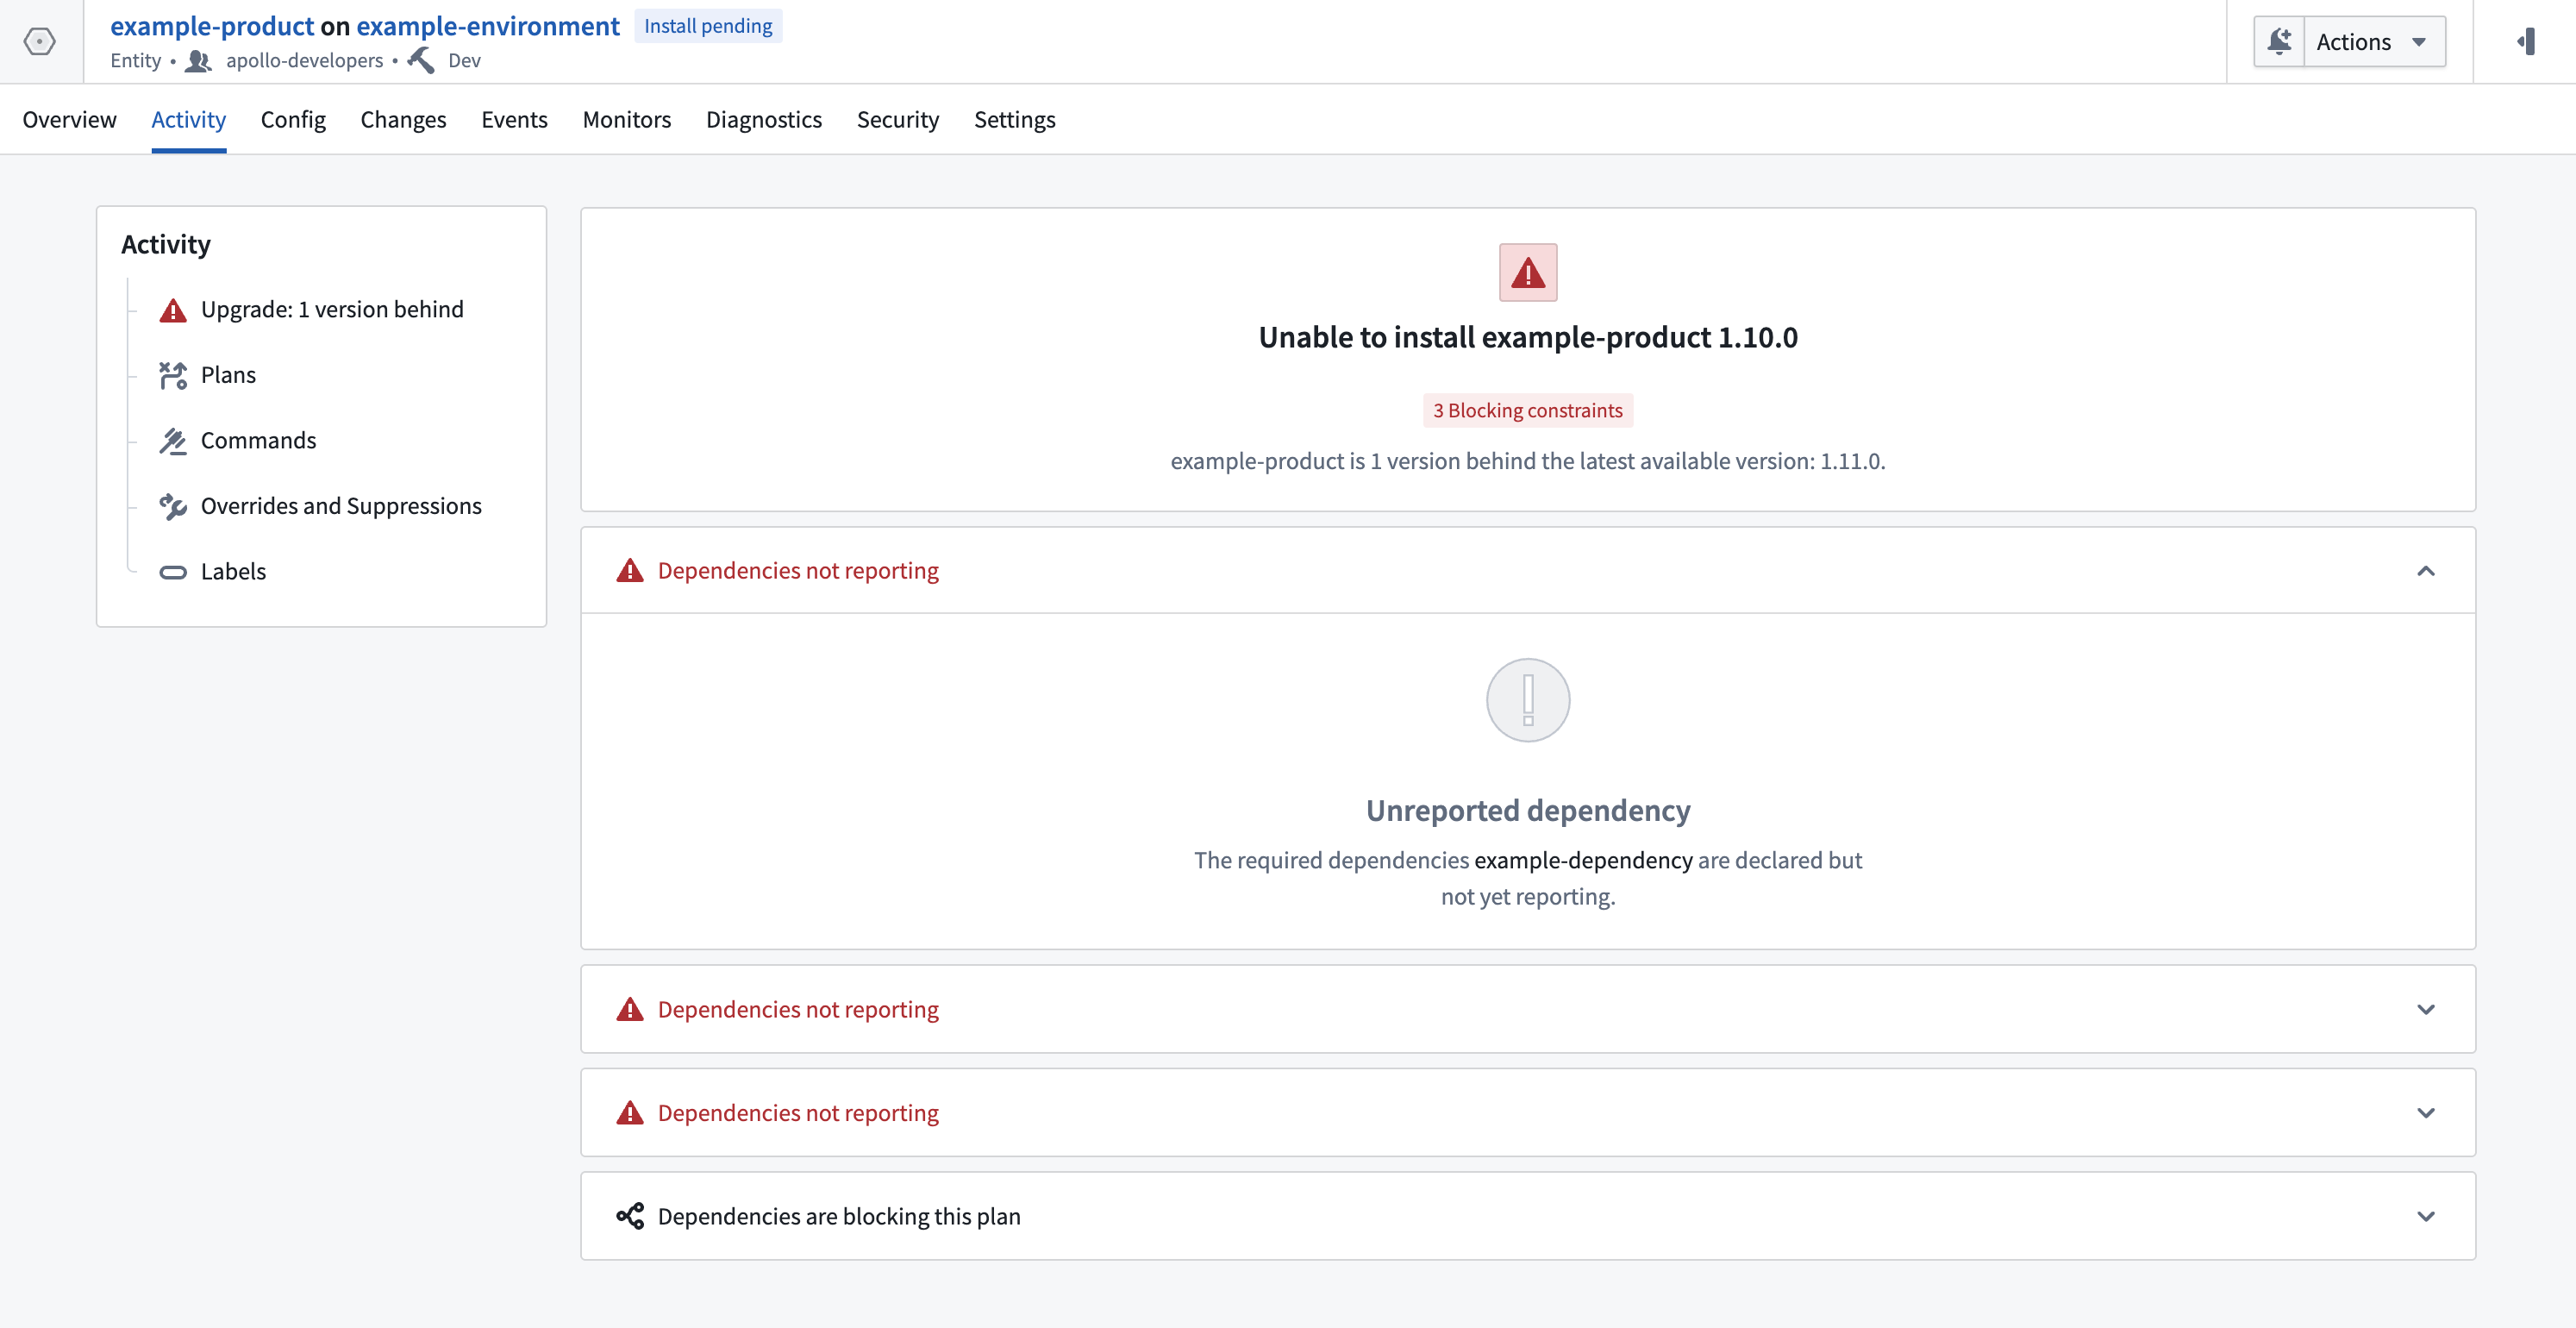The width and height of the screenshot is (2576, 1328).
Task: Click the Overrides and Suppressions icon
Action: pyautogui.click(x=173, y=506)
